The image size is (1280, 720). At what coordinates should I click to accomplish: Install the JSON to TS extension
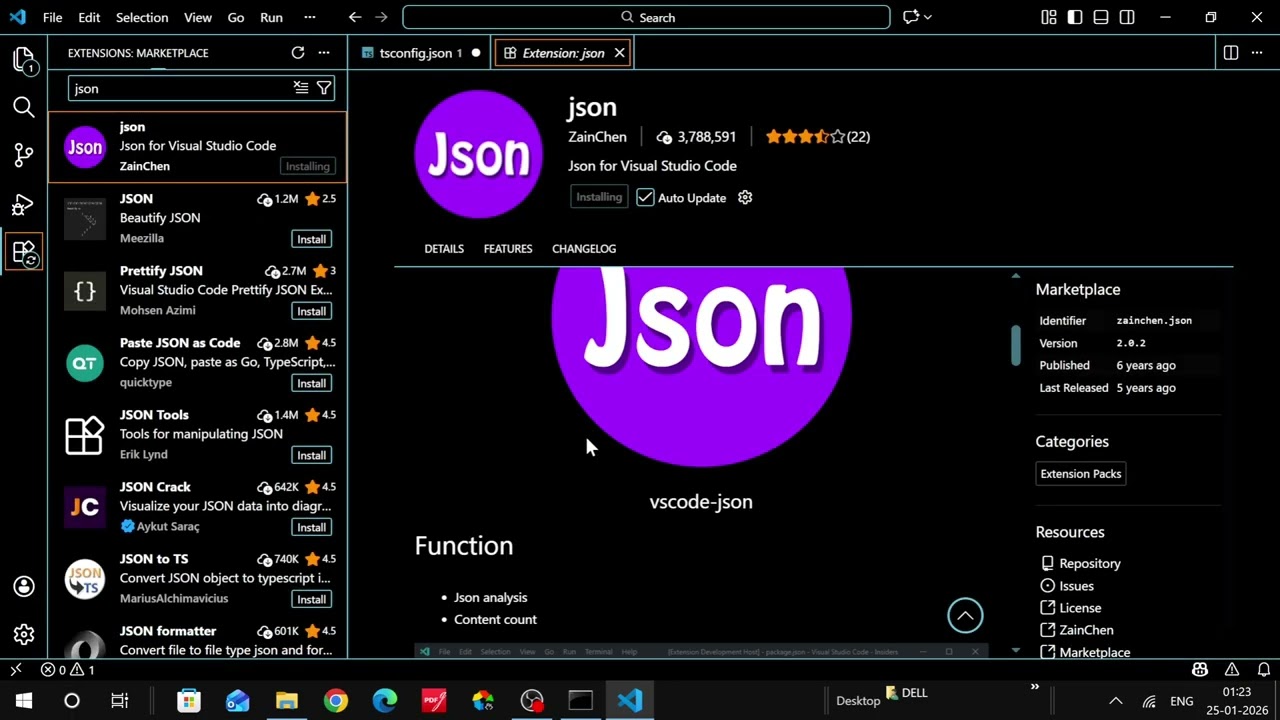(x=311, y=599)
